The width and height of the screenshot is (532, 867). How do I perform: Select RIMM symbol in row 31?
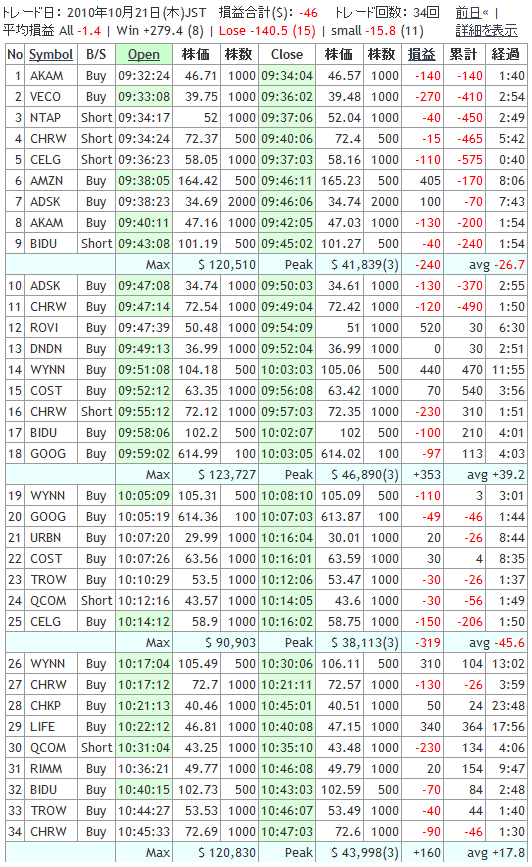(46, 769)
